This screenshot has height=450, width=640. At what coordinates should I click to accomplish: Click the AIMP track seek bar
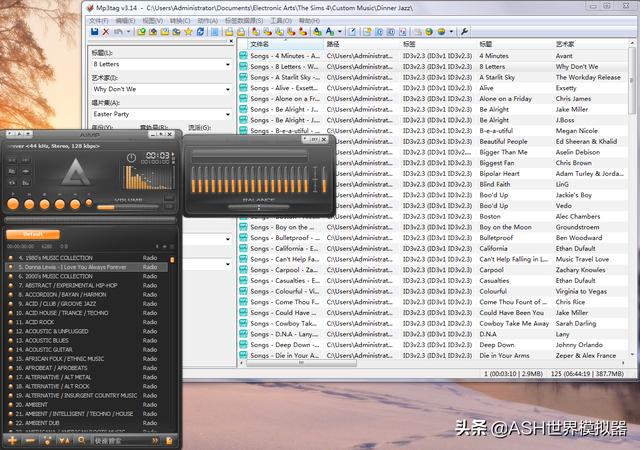90,220
